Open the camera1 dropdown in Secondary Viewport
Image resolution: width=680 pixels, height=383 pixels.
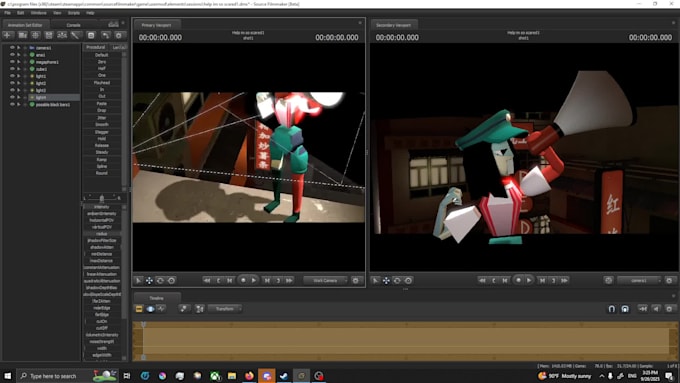click(639, 281)
